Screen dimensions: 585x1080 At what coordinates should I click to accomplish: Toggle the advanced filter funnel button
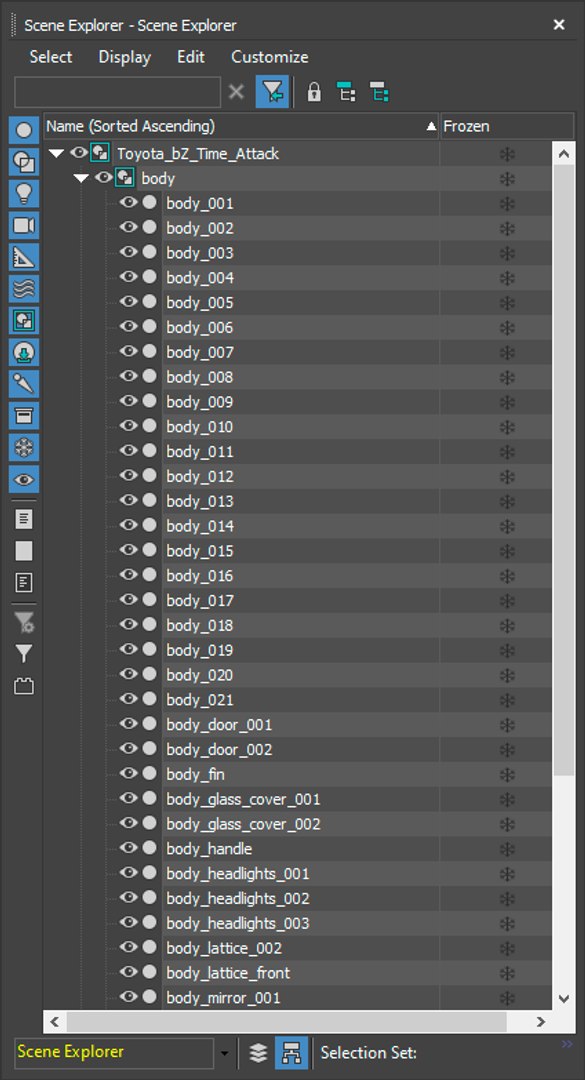coord(272,92)
